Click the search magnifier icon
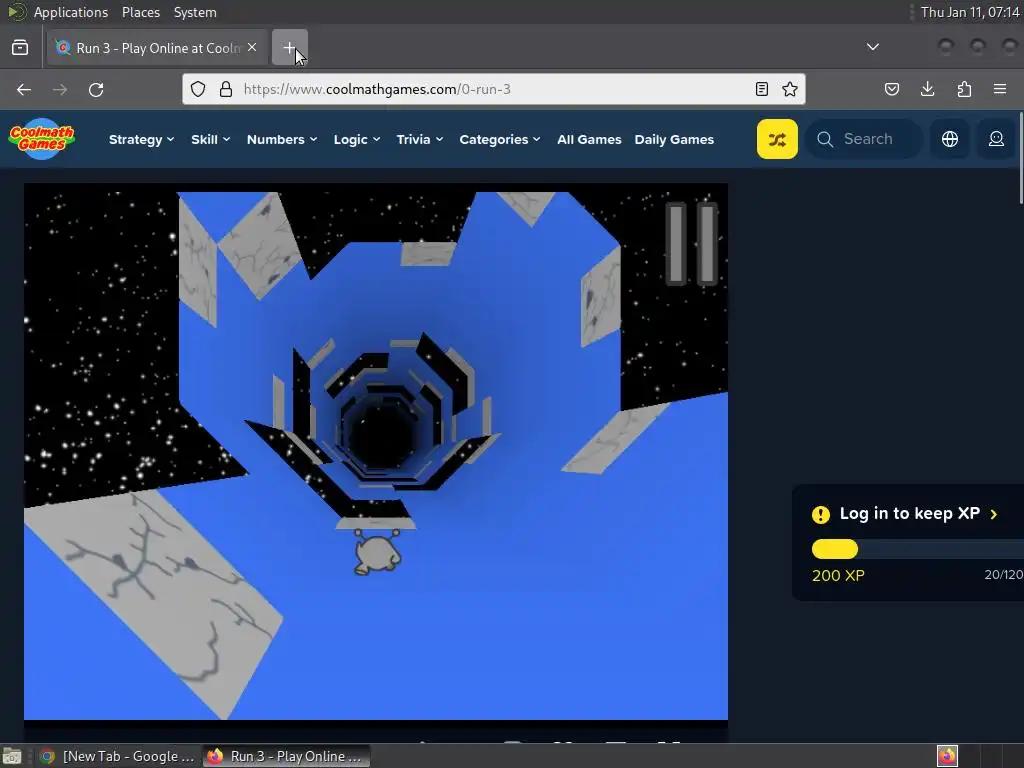Screen dimensions: 1024x768 825,139
